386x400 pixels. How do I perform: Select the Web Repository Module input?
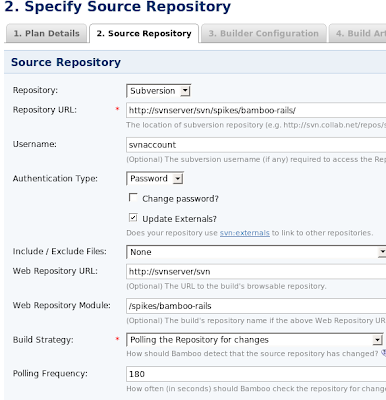point(256,306)
